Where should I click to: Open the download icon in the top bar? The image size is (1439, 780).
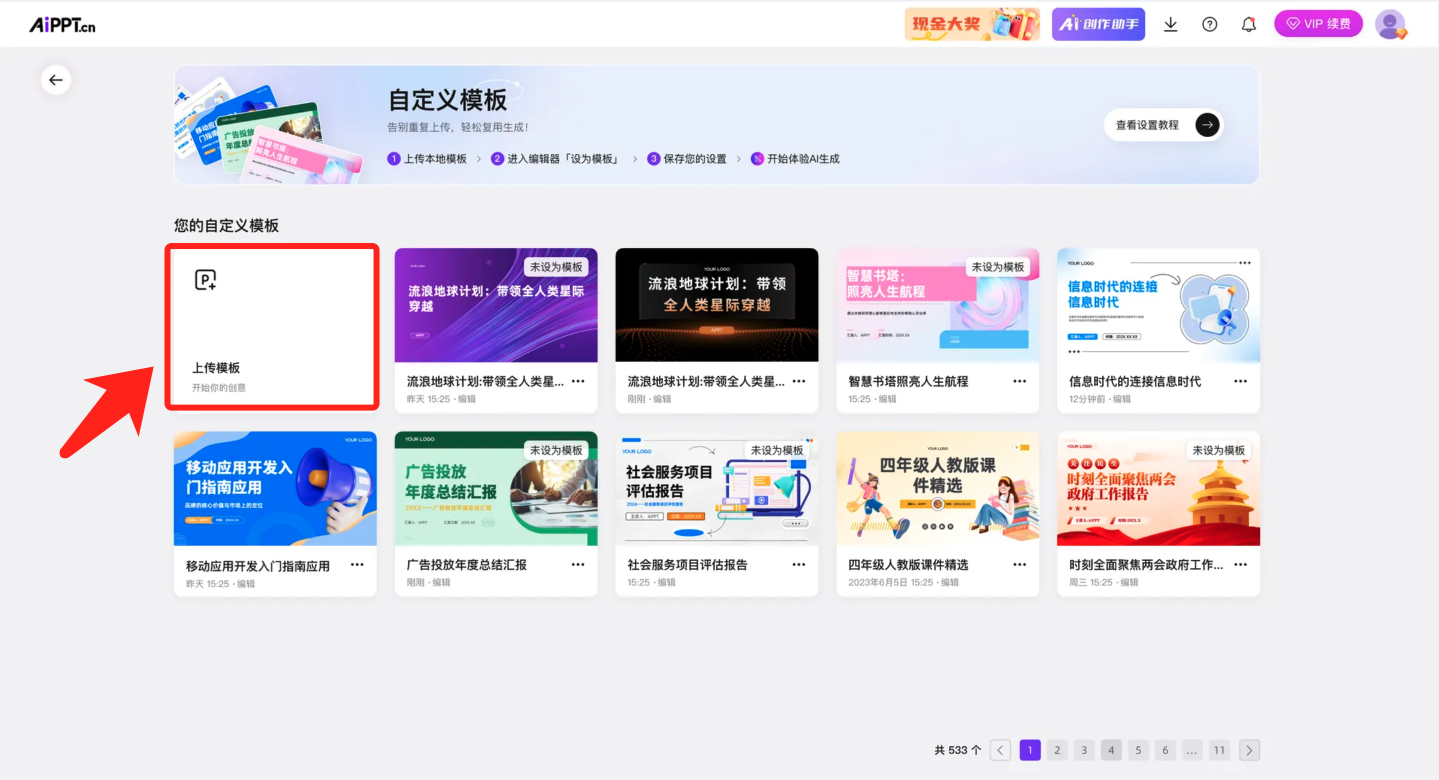[1170, 24]
